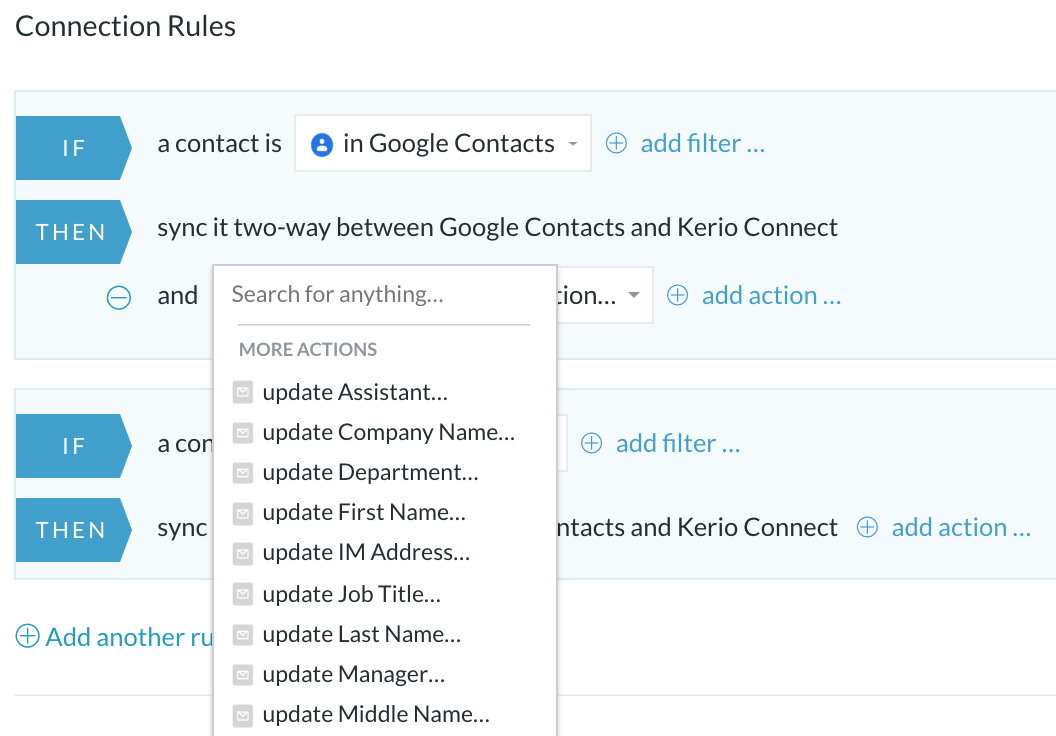Click the second rule's IF label
Viewport: 1056px width, 736px height.
73,446
